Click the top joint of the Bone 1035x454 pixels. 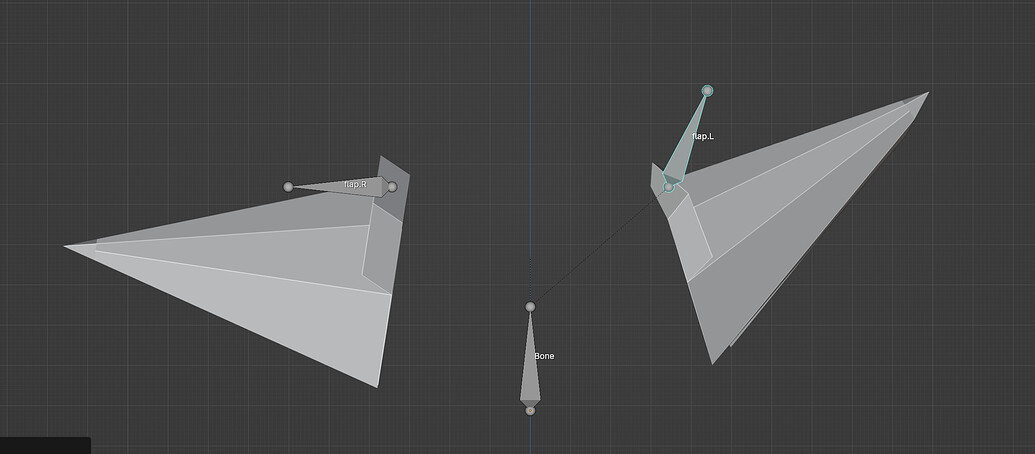click(530, 306)
